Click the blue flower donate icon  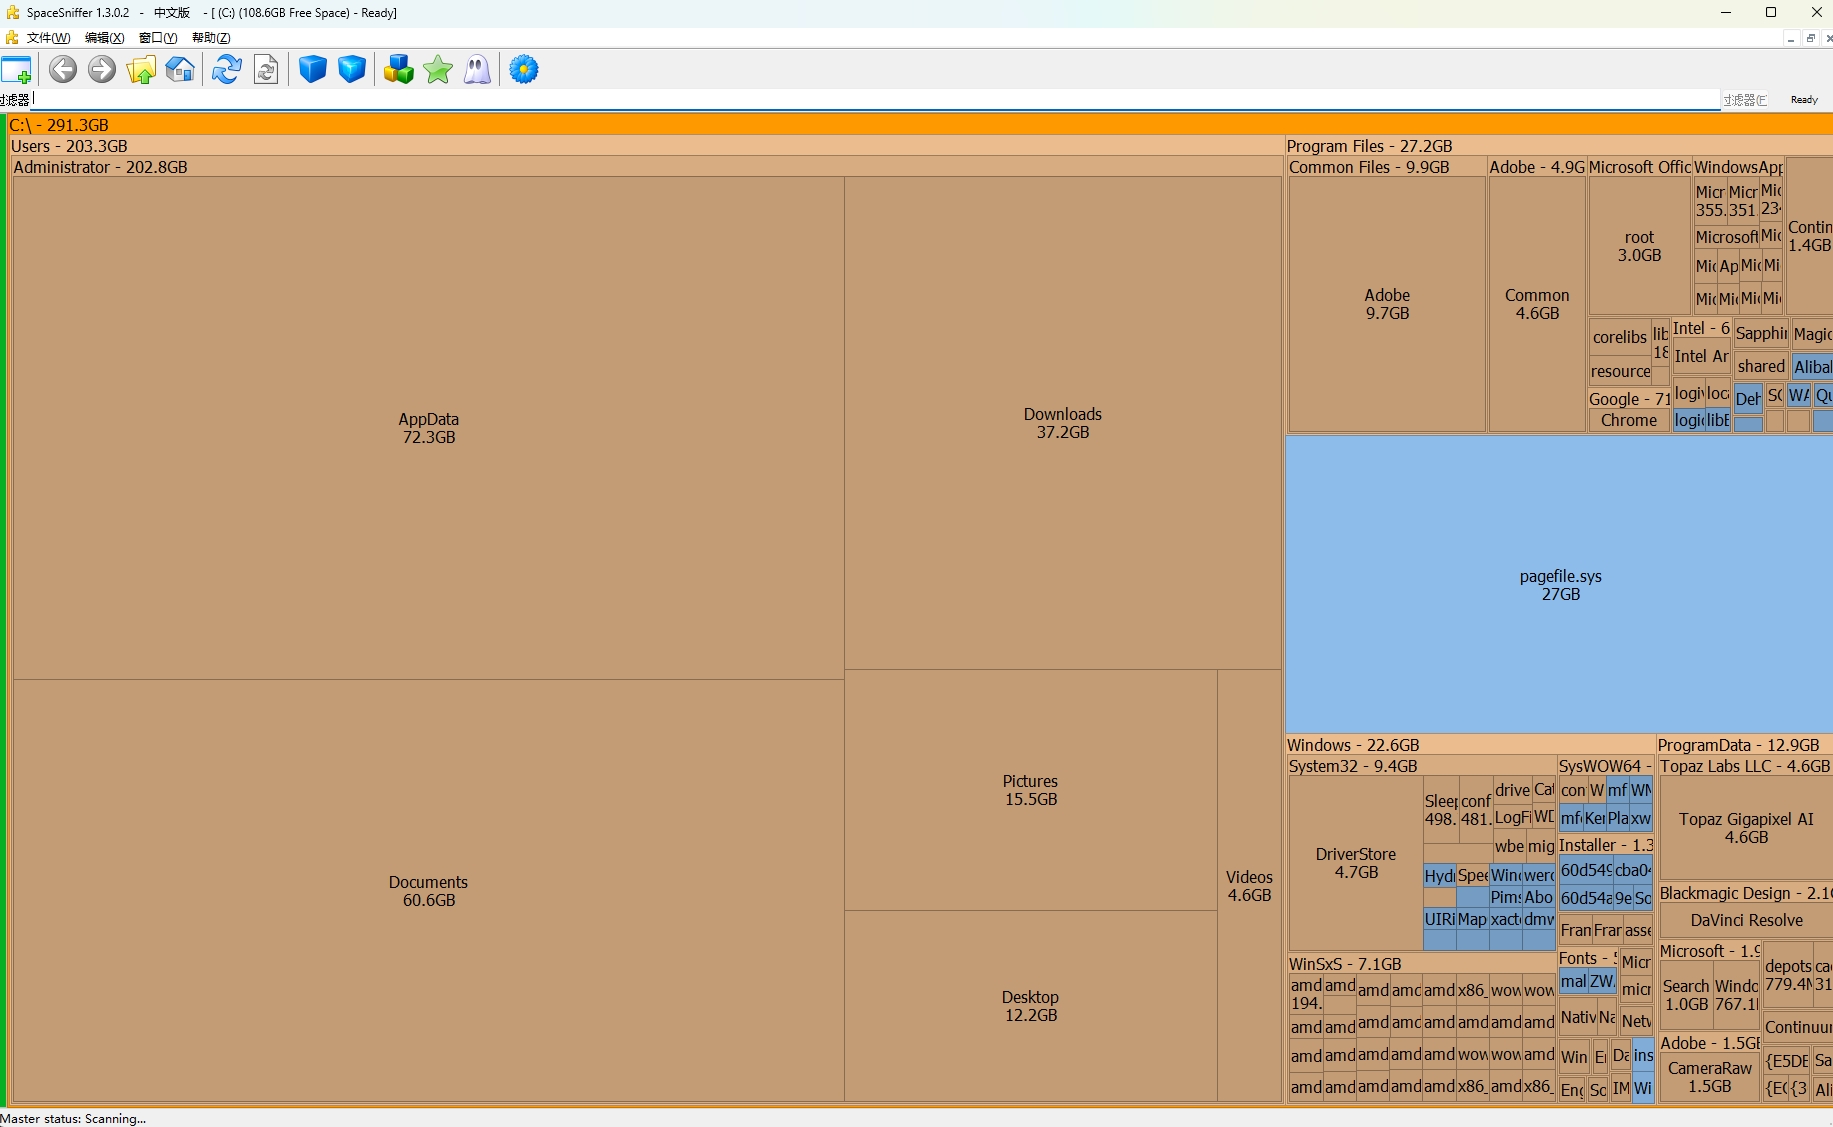524,70
